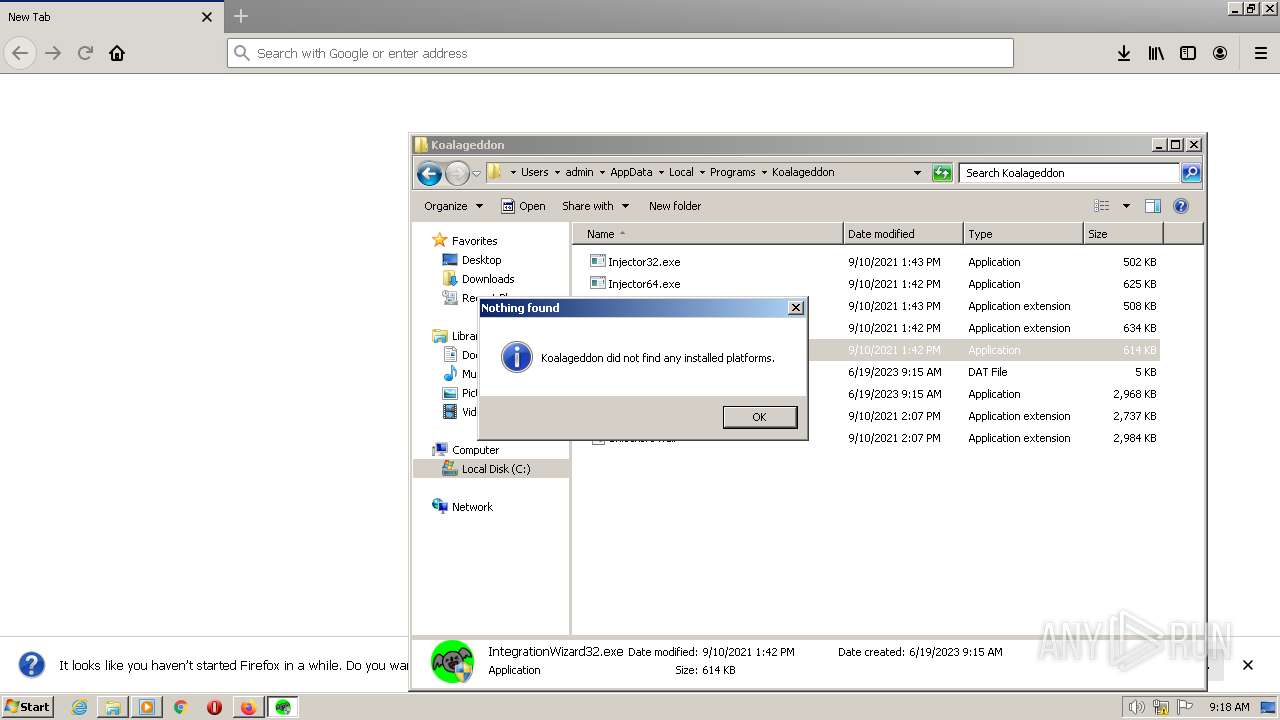Viewport: 1280px width, 720px height.
Task: Change the Explorer view icon
Action: coord(1102,206)
